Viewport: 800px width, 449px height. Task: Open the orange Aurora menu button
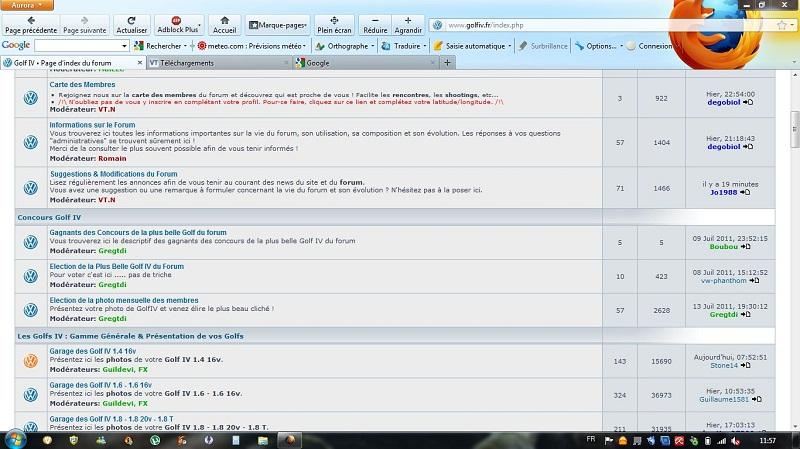point(27,5)
